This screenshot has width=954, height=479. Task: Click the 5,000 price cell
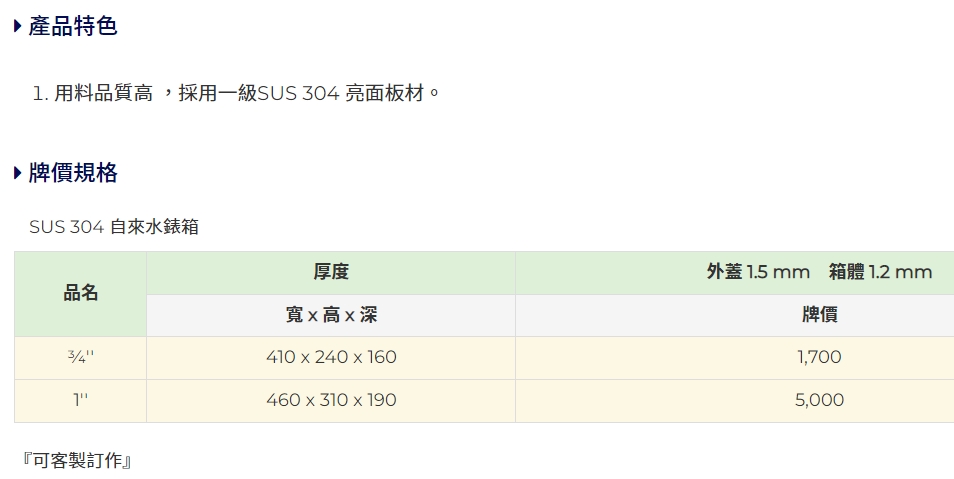click(x=820, y=400)
